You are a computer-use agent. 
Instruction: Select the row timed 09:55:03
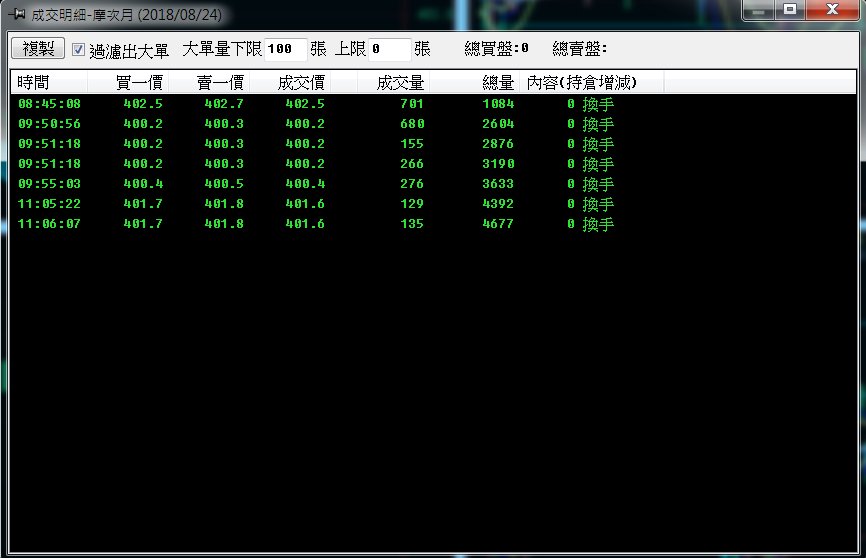pos(433,184)
